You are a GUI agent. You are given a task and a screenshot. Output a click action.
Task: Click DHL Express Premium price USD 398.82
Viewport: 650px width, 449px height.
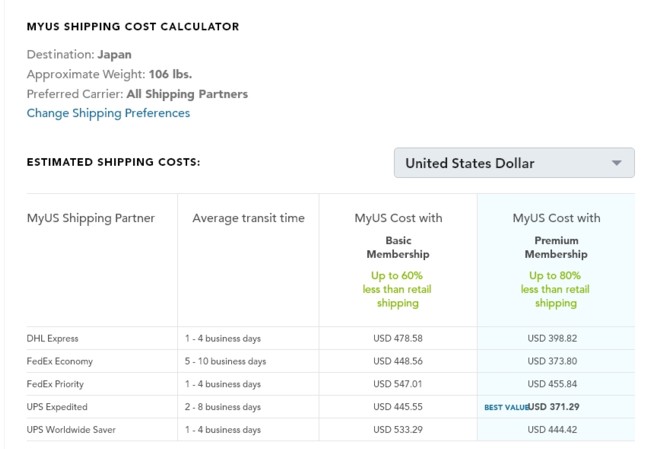(x=556, y=338)
